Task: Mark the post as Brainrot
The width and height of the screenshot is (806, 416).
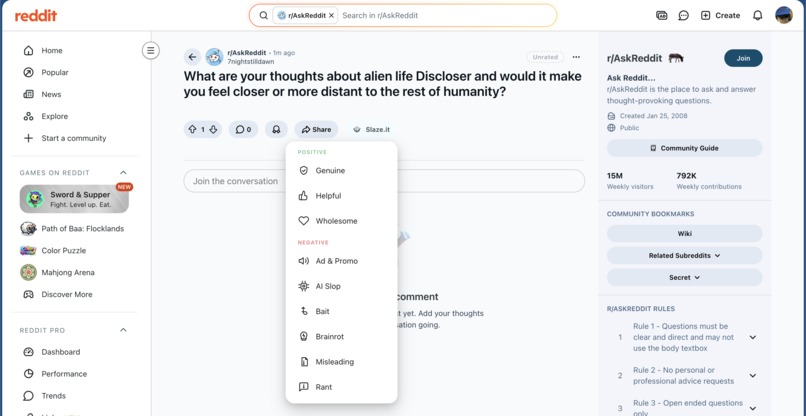Action: 341,337
